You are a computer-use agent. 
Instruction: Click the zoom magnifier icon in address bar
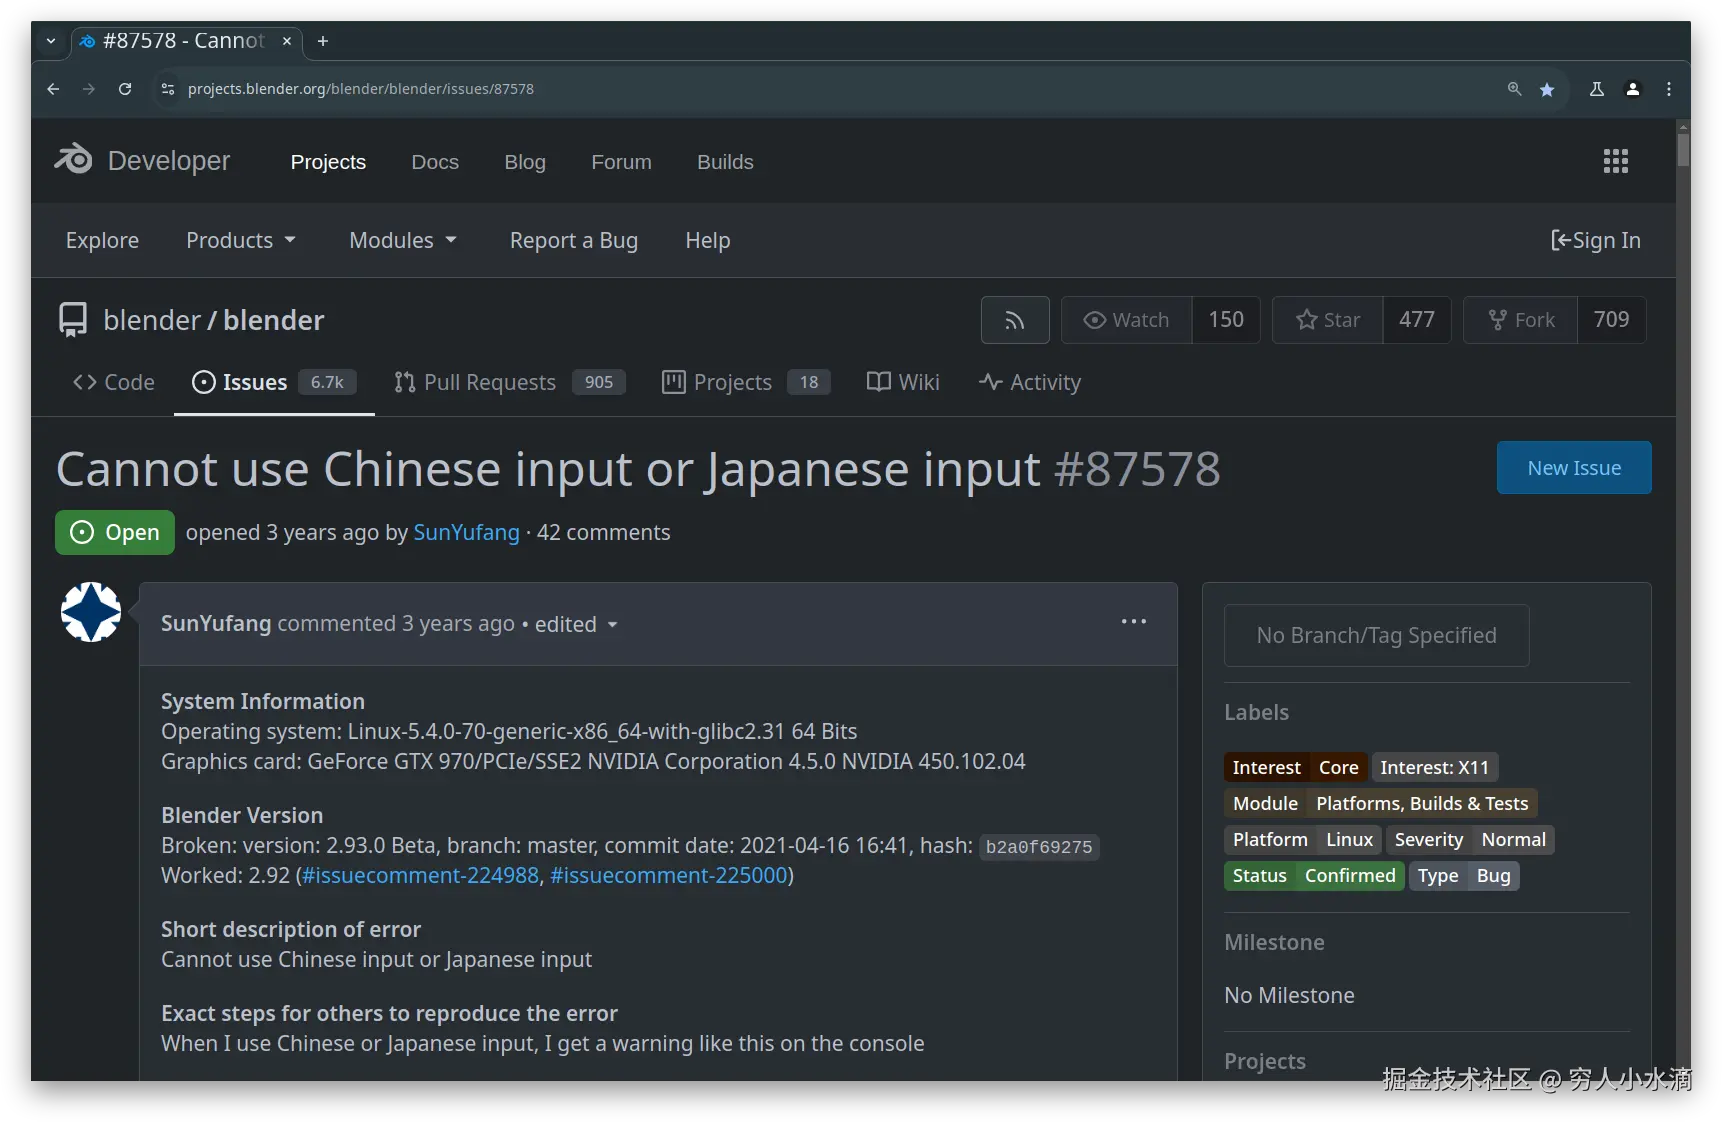1515,89
